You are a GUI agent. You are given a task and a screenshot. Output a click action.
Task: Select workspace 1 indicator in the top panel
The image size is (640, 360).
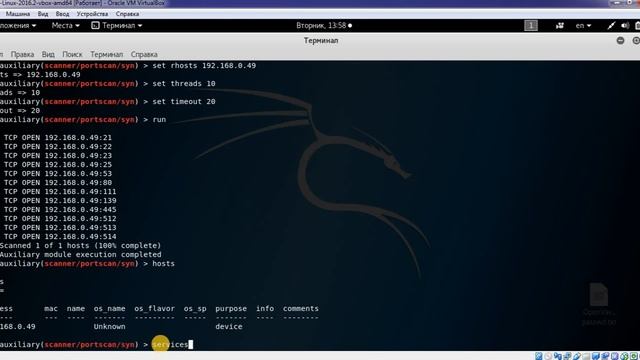[531, 26]
